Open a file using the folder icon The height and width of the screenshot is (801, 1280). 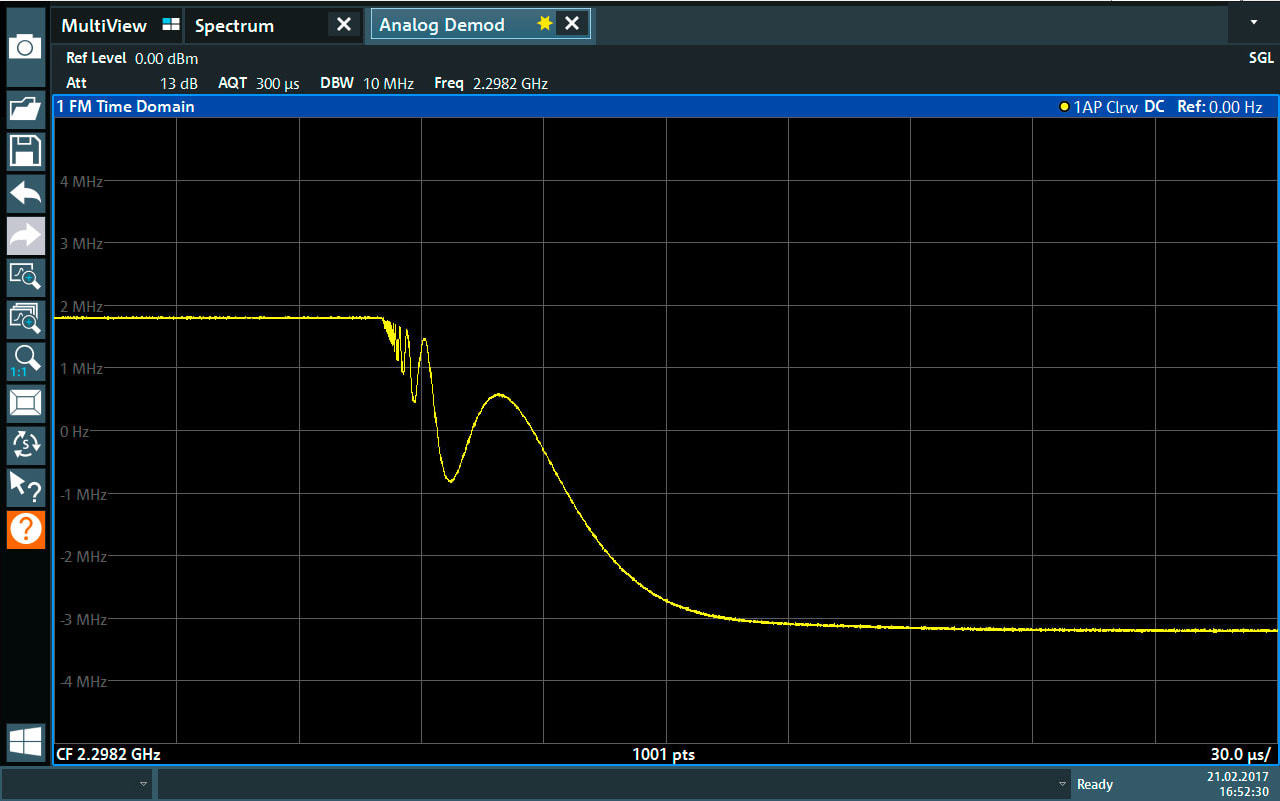point(25,109)
